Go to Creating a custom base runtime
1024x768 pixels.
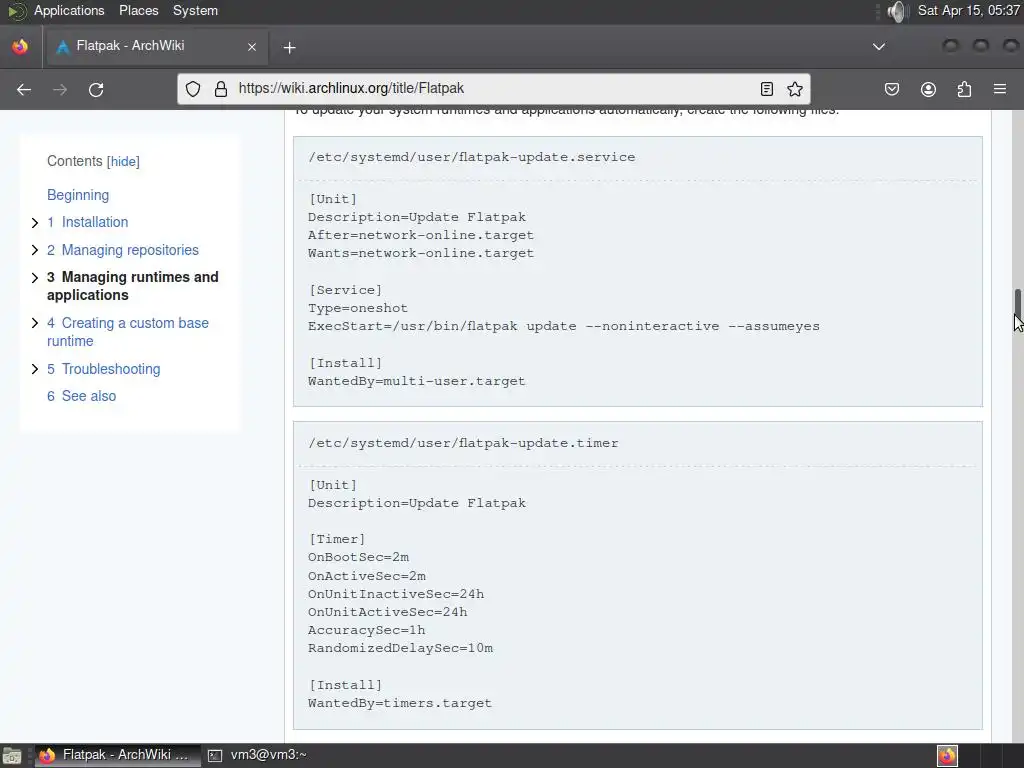click(x=128, y=332)
